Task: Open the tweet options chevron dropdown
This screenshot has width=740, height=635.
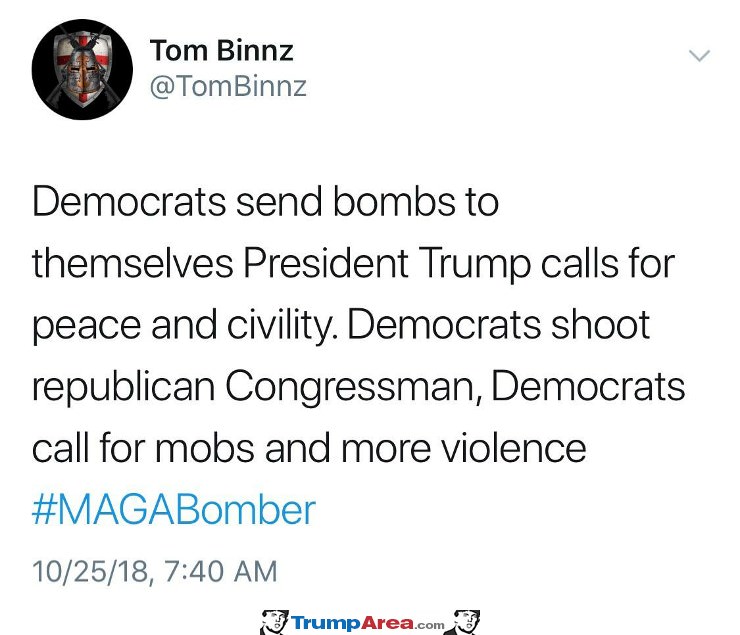Action: (x=698, y=55)
